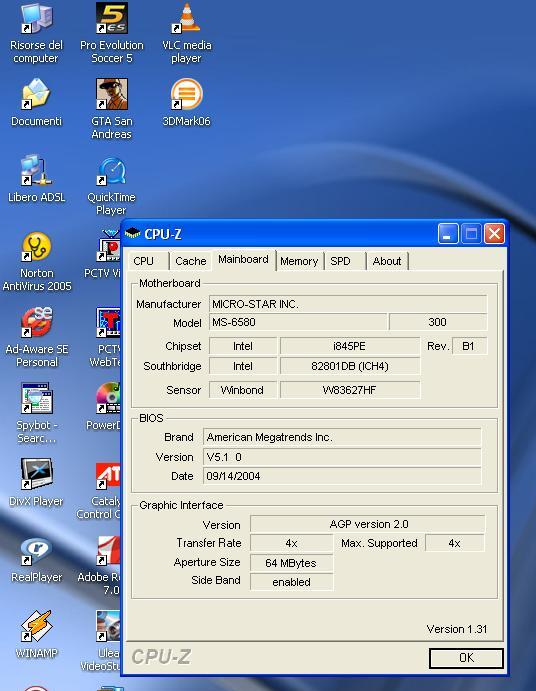Click Aperture Size 64 MBytes value
This screenshot has width=536, height=691.
(291, 563)
